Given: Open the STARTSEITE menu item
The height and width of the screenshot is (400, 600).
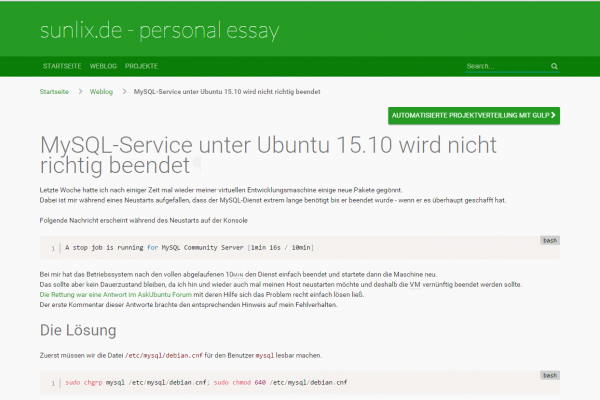Looking at the screenshot, I should [62, 66].
